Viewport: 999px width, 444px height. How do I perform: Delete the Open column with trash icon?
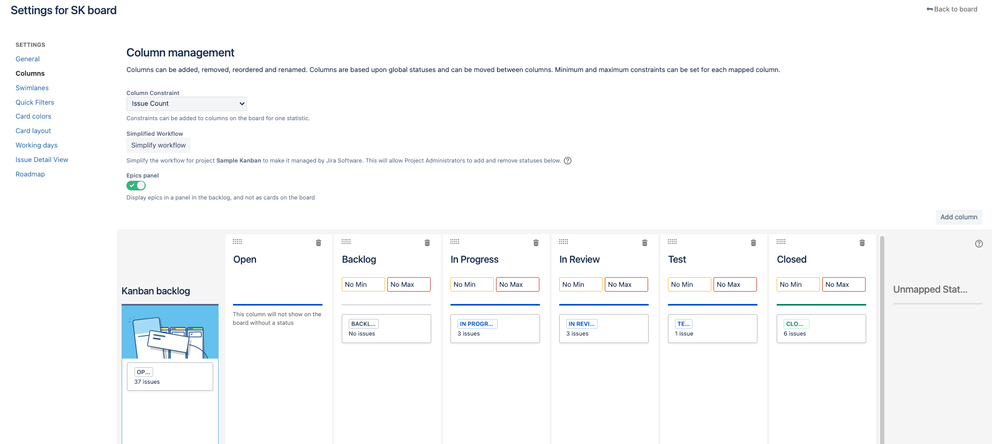point(319,243)
